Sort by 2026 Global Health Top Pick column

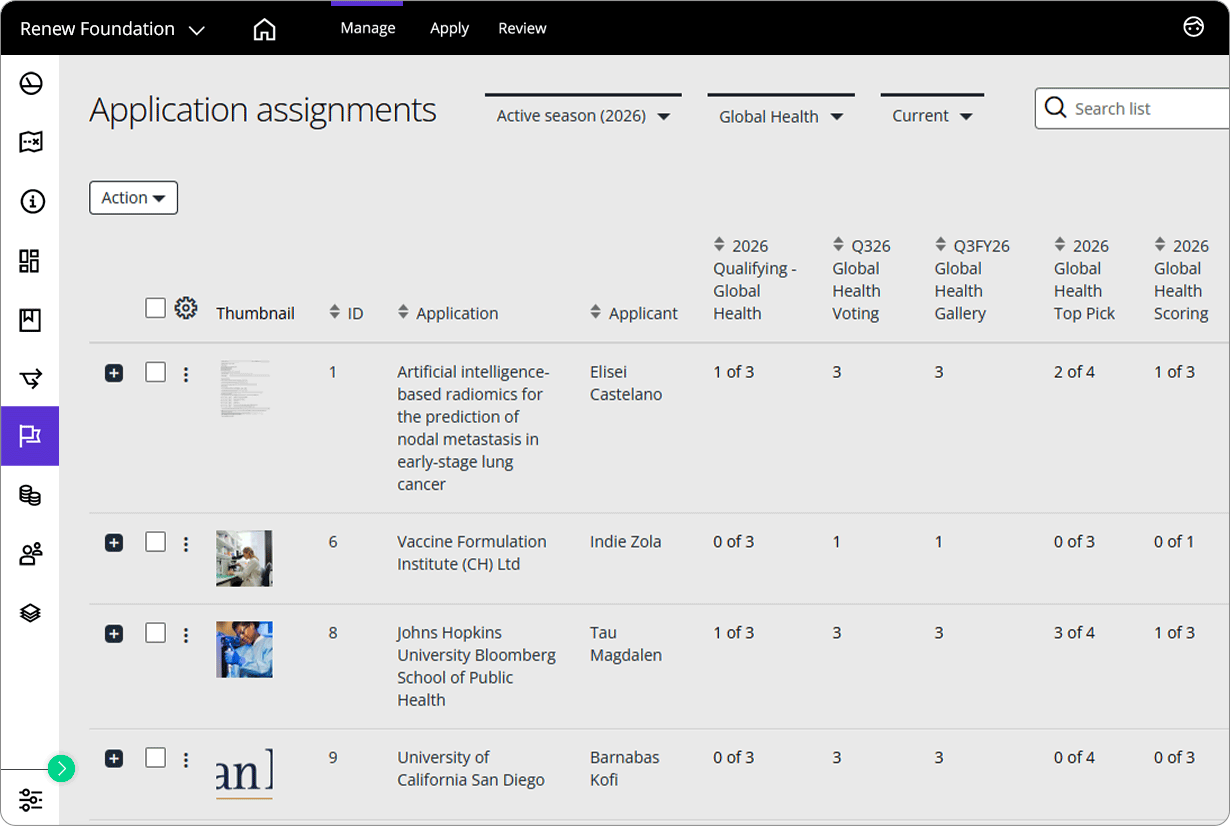coord(1060,244)
